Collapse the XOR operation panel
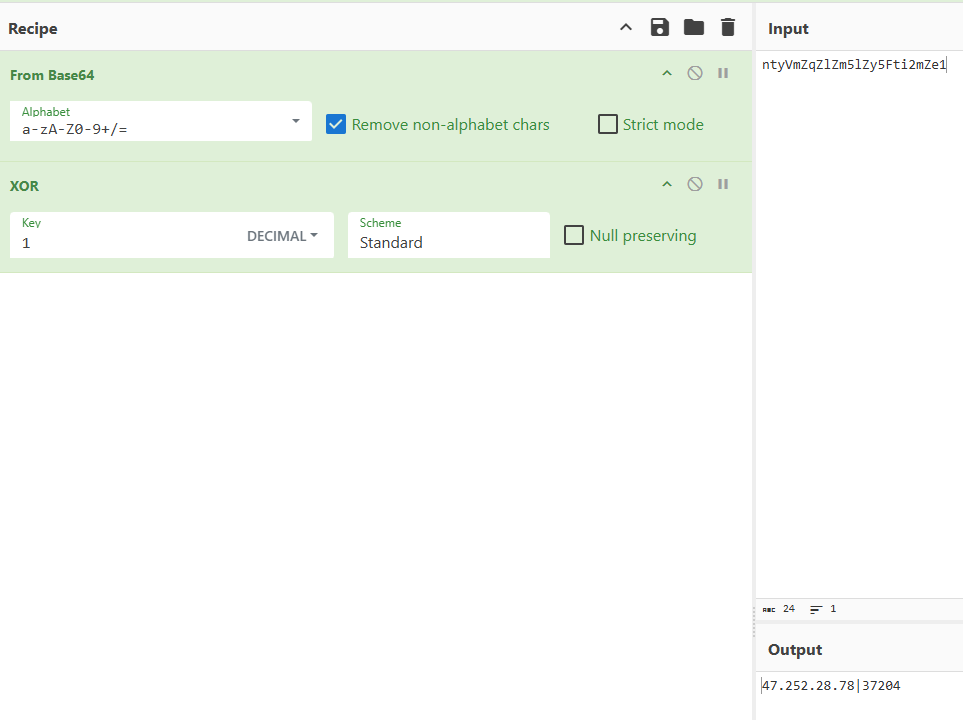 click(x=667, y=184)
